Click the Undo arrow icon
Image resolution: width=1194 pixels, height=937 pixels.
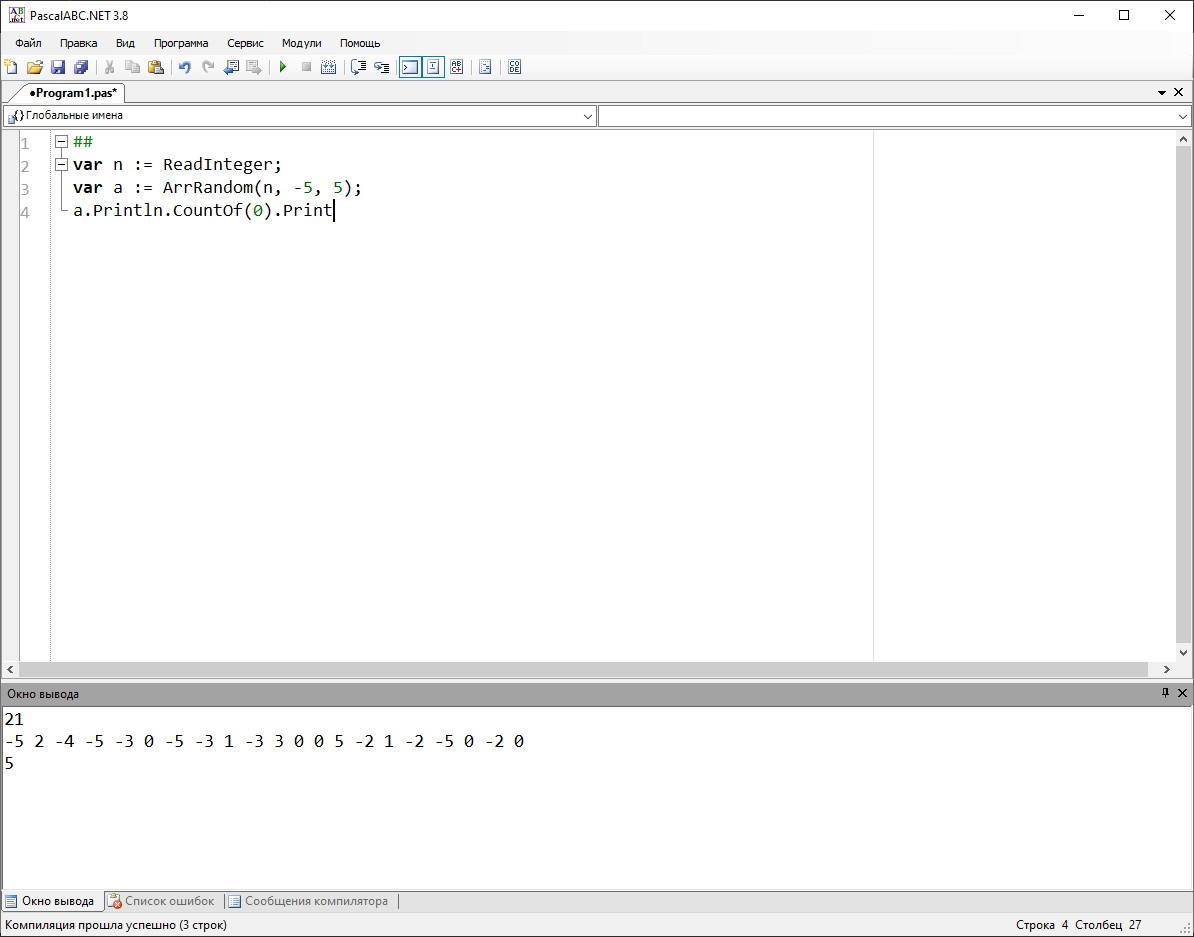coord(184,67)
